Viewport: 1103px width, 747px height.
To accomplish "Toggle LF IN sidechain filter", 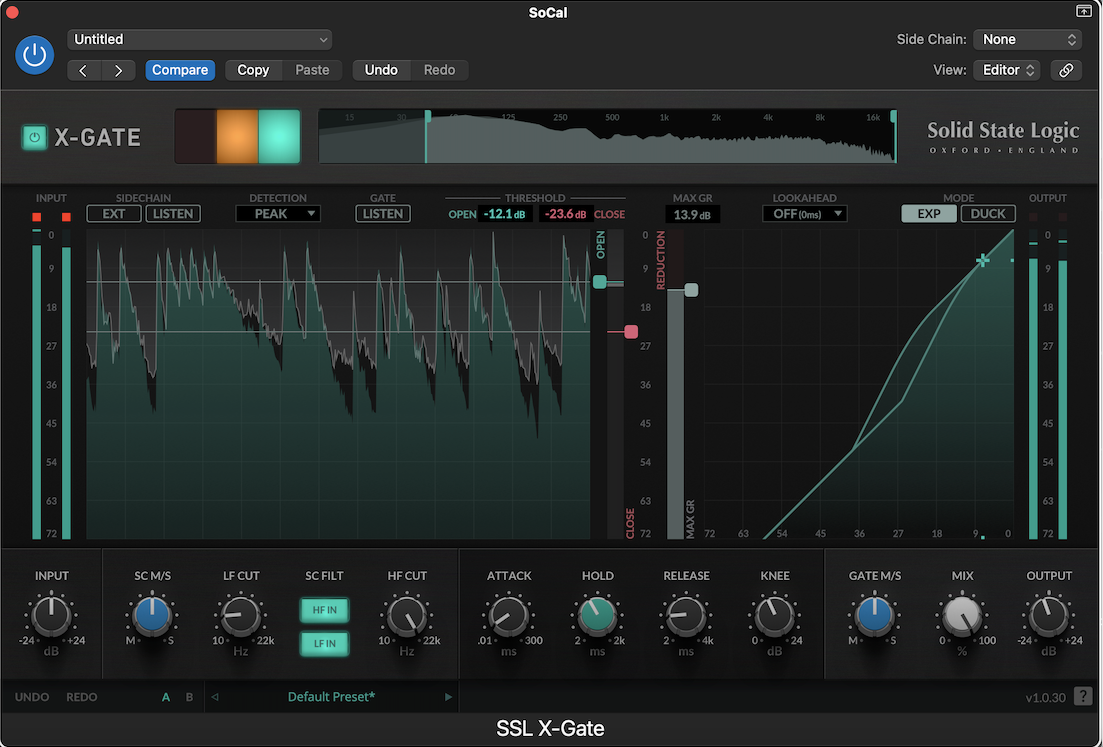I will tap(325, 645).
